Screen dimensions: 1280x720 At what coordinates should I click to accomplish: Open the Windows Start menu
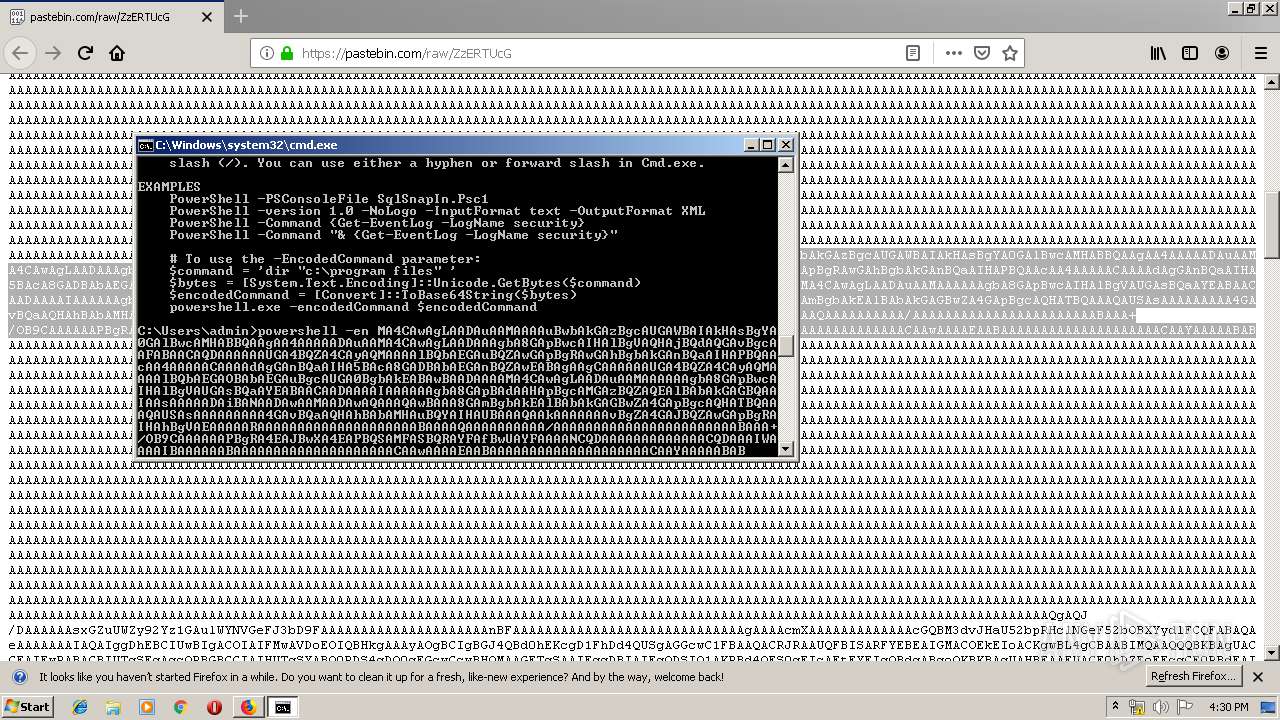click(x=27, y=707)
